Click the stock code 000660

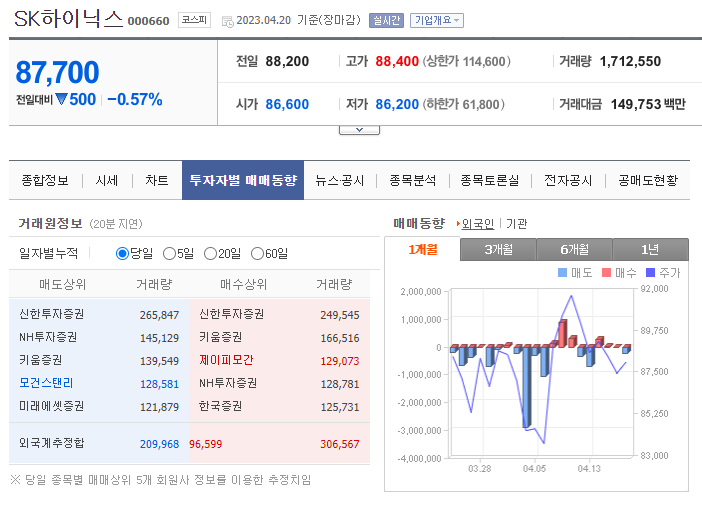point(148,21)
